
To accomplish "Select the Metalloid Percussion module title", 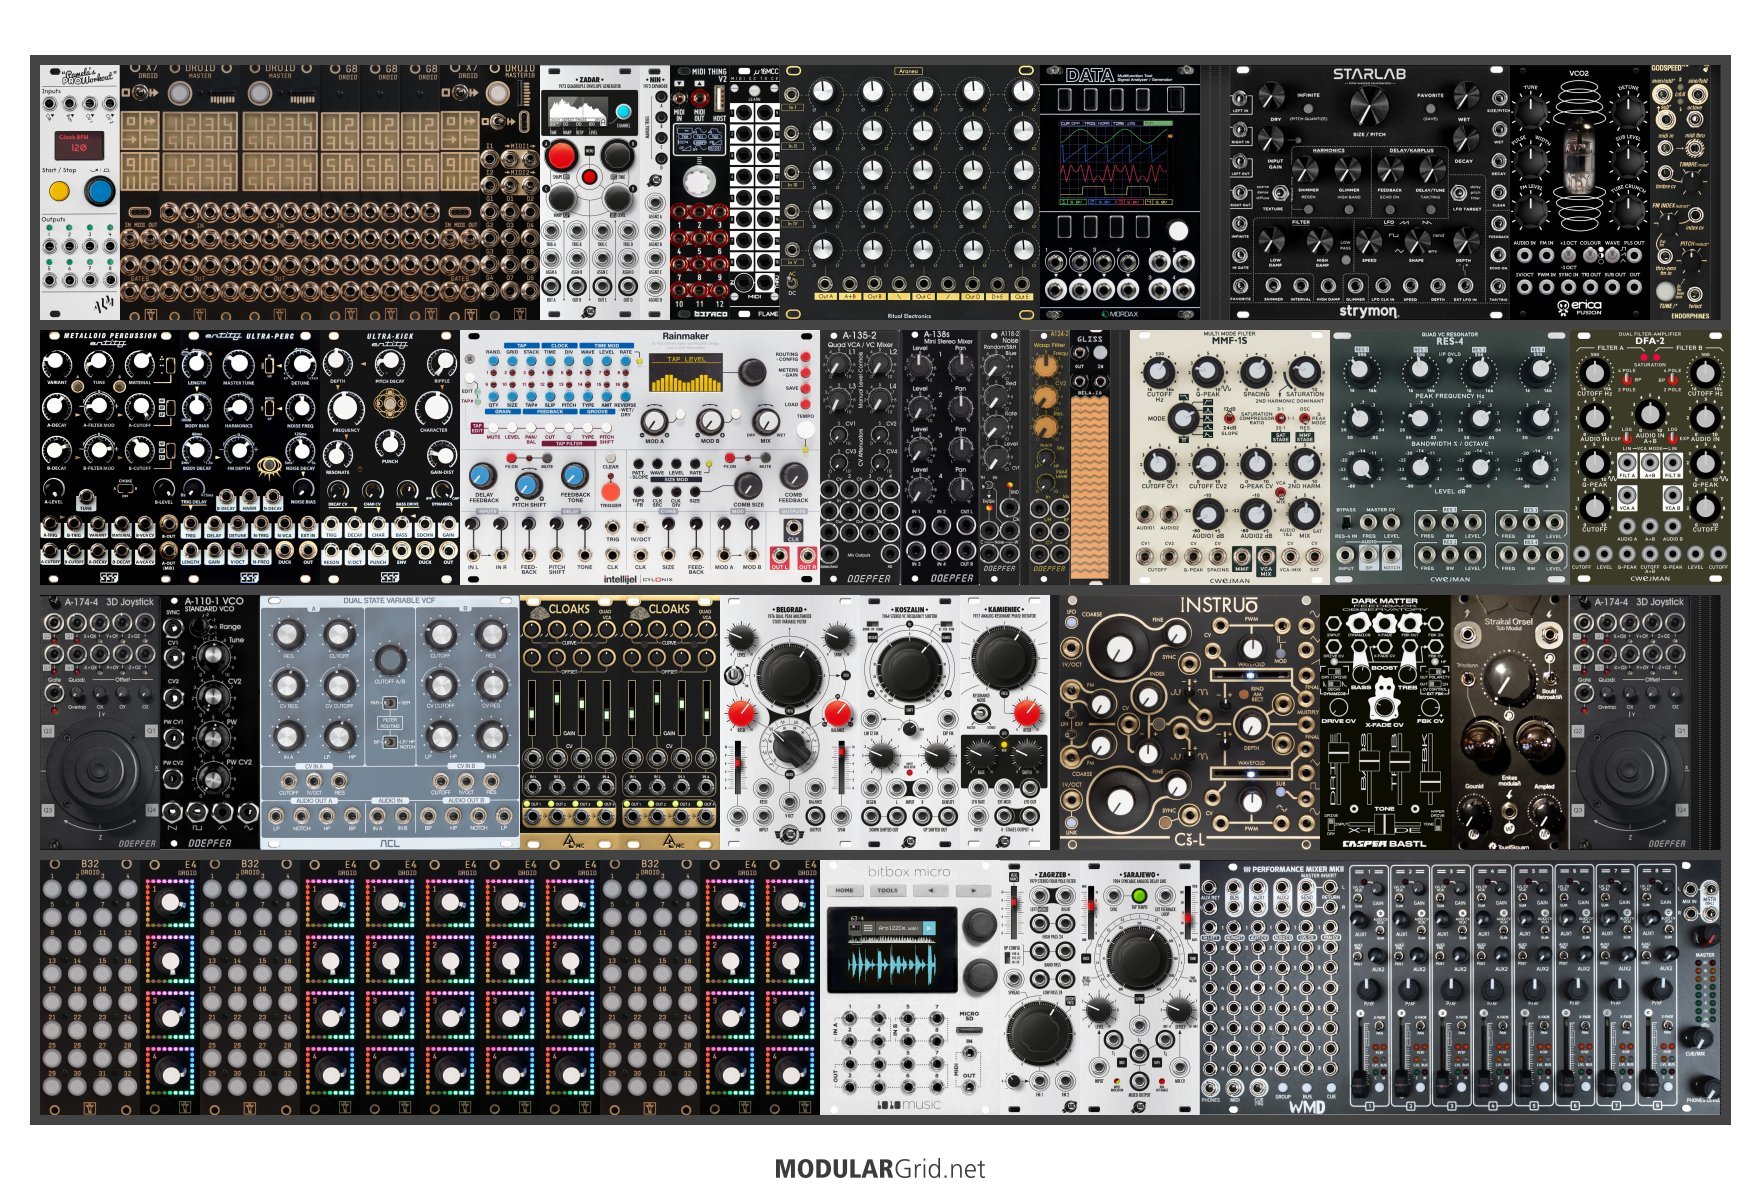I will pos(111,336).
